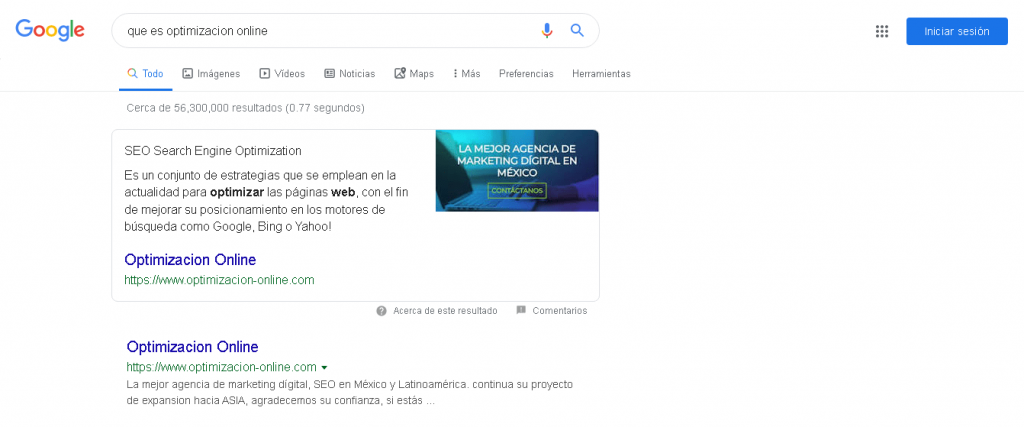This screenshot has height=427, width=1024.
Task: Click the snippet paragraph starting 'Es un conjunto de estrategias'
Action: [x=265, y=201]
